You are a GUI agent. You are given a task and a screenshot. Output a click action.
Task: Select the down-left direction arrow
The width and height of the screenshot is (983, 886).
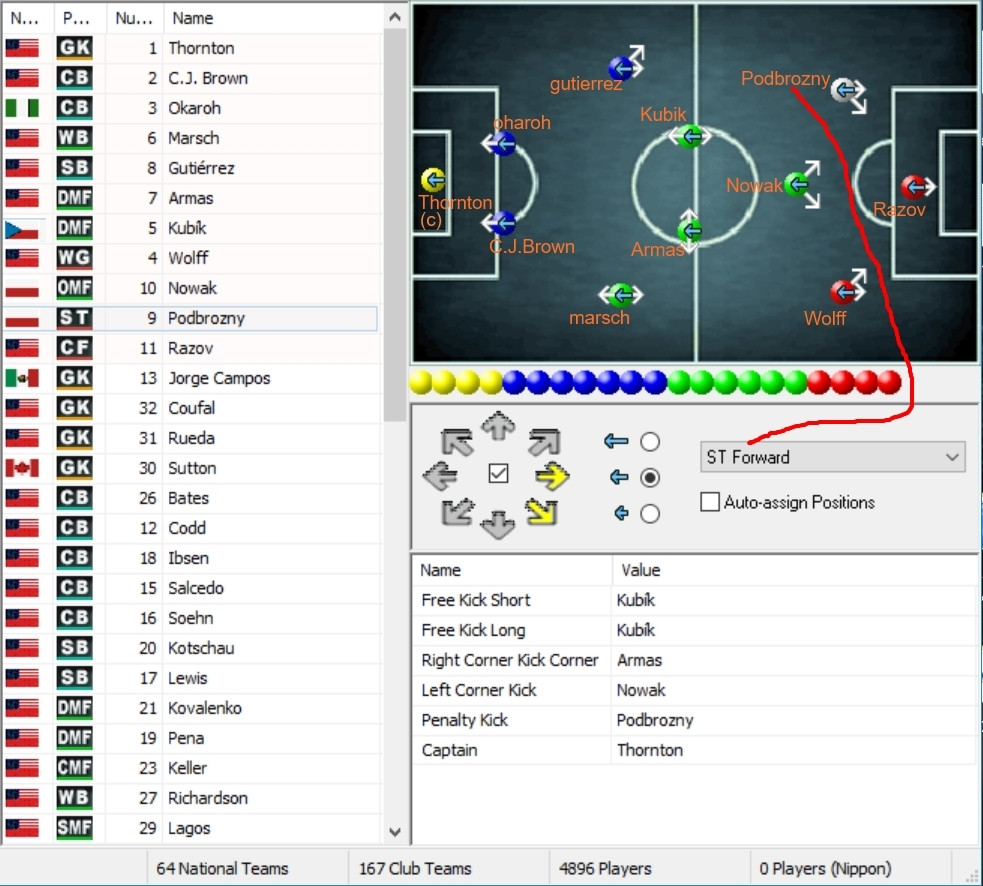pos(457,512)
